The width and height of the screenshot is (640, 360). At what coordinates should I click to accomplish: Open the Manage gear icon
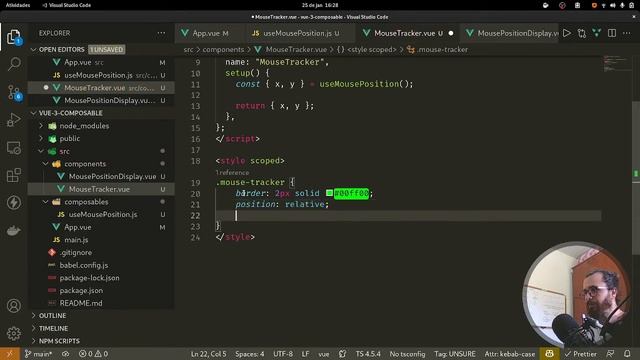(x=14, y=333)
